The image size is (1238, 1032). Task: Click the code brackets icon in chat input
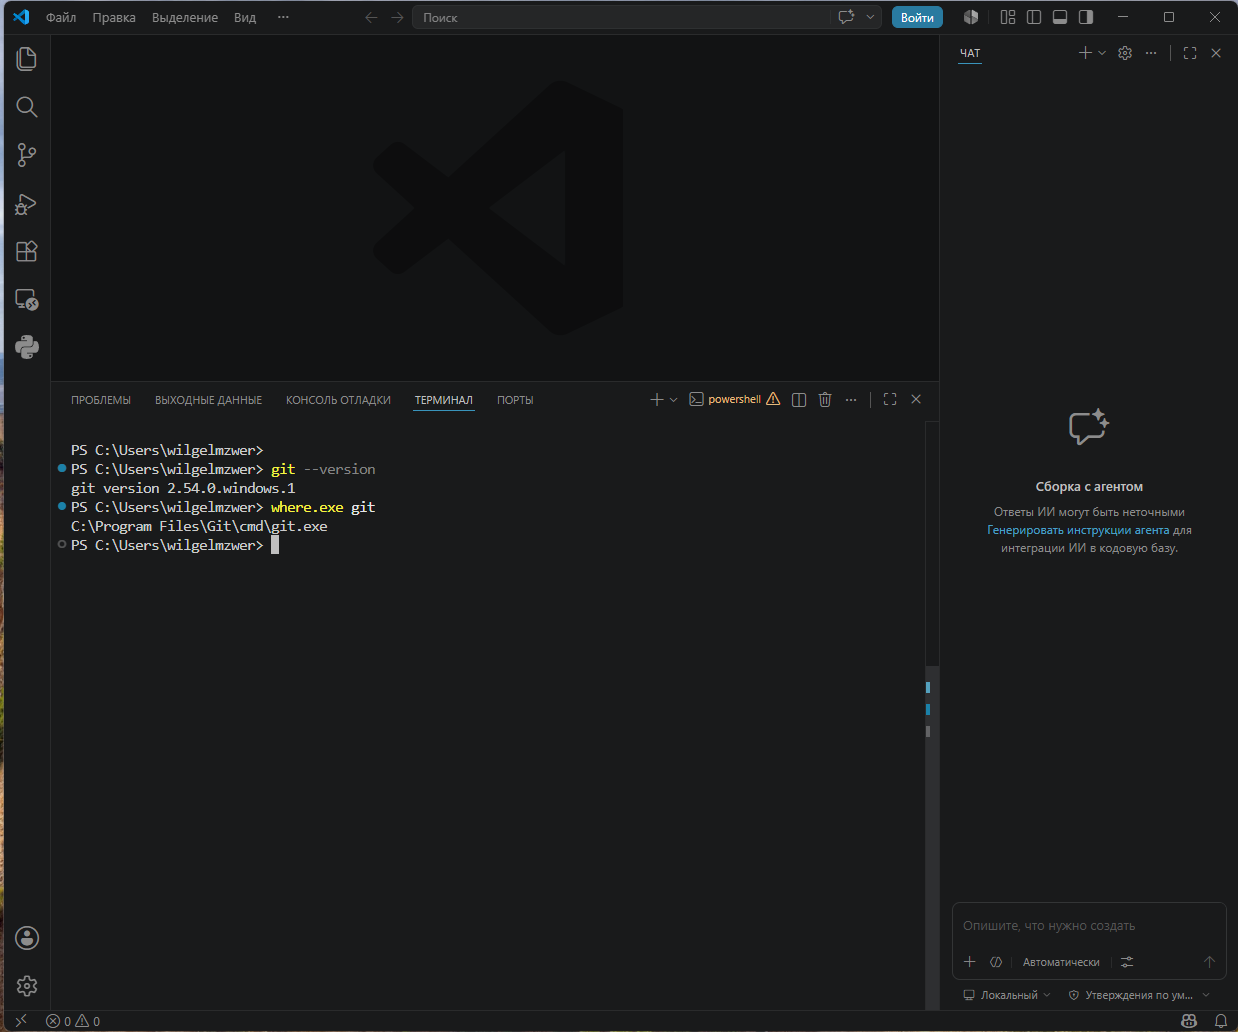tap(996, 962)
